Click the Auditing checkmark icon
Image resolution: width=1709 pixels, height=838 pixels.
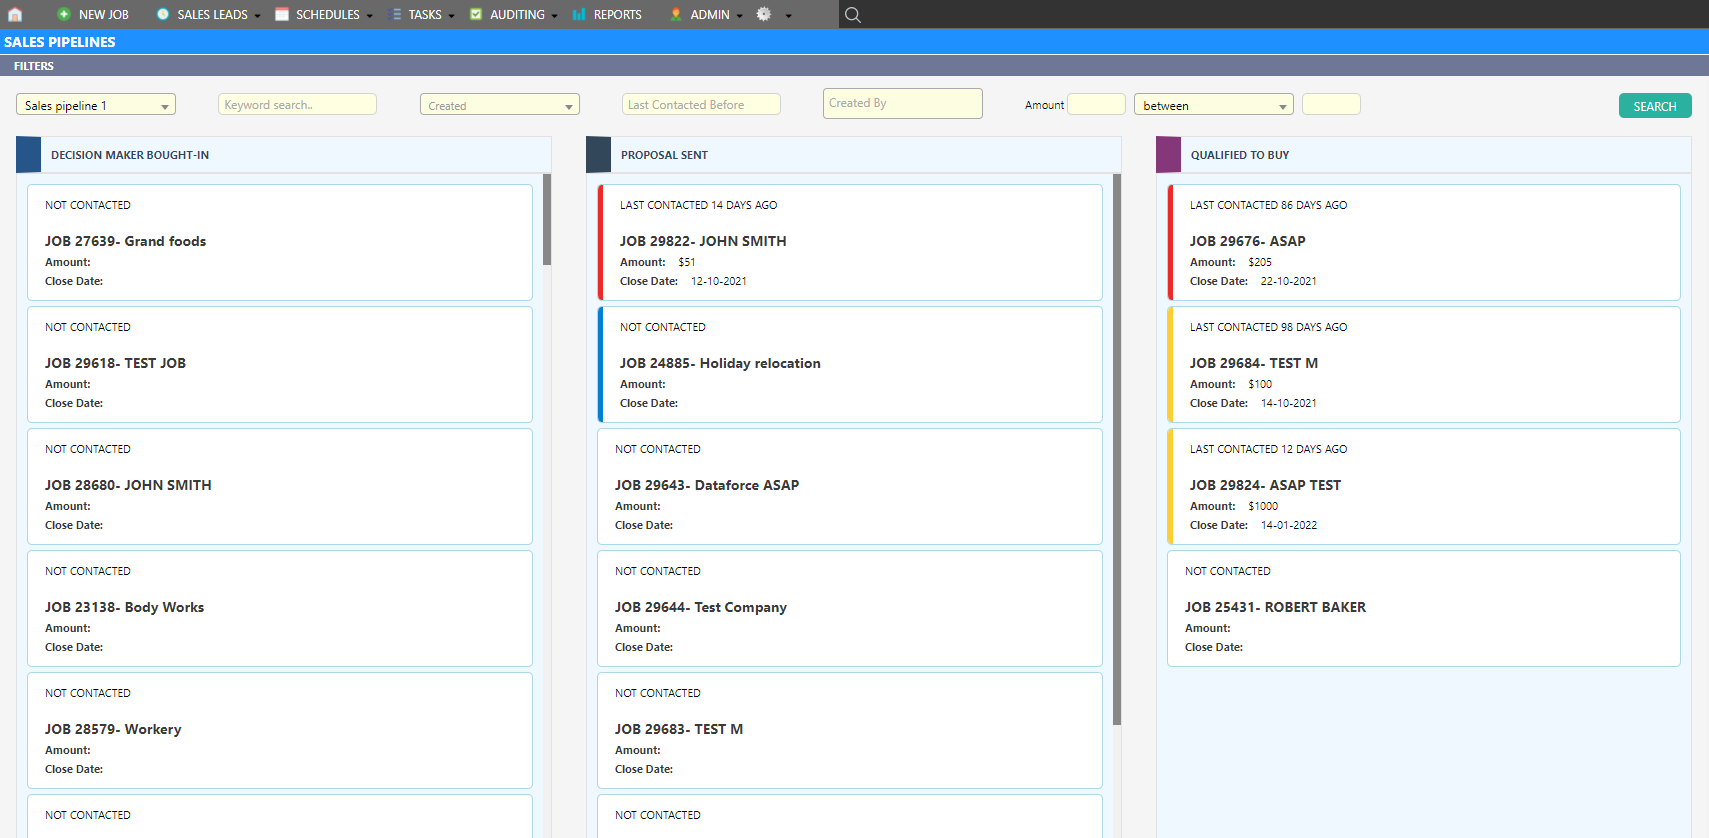point(476,14)
